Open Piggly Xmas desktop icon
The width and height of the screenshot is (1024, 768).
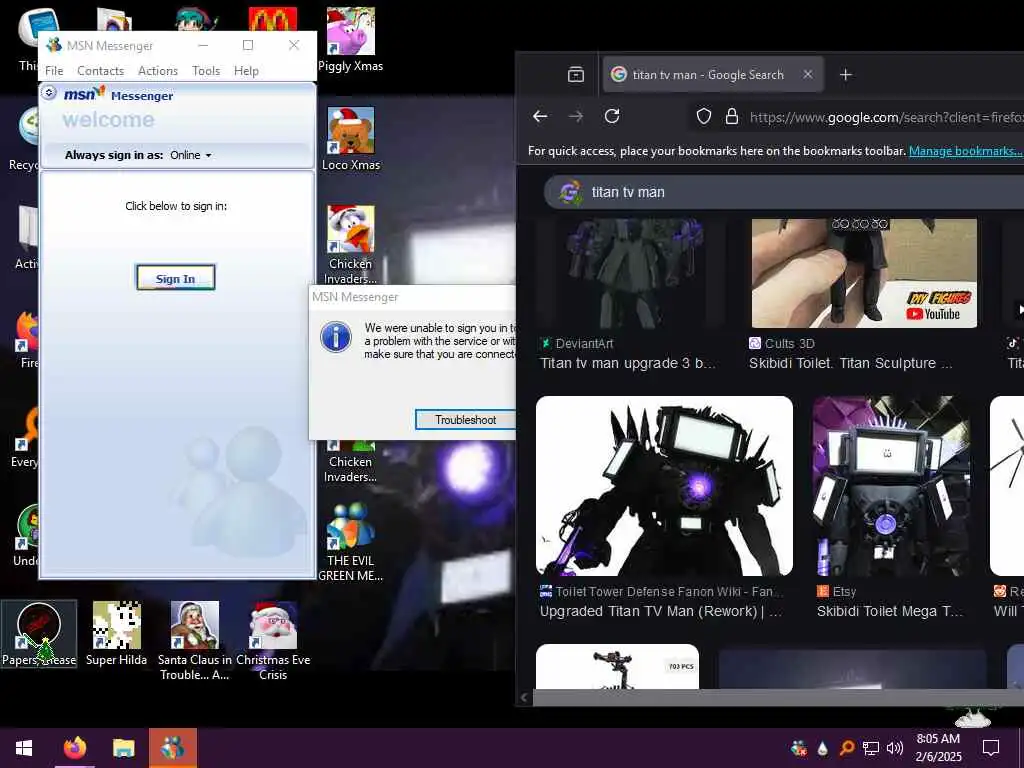click(351, 40)
